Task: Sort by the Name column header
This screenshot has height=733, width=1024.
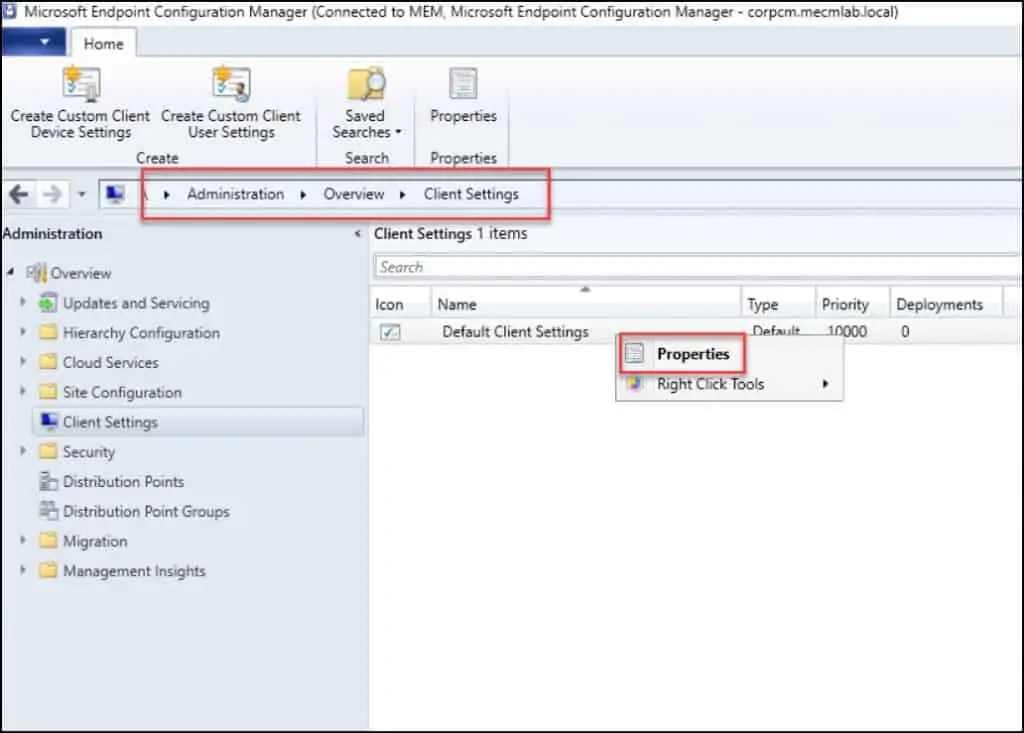Action: [x=586, y=304]
